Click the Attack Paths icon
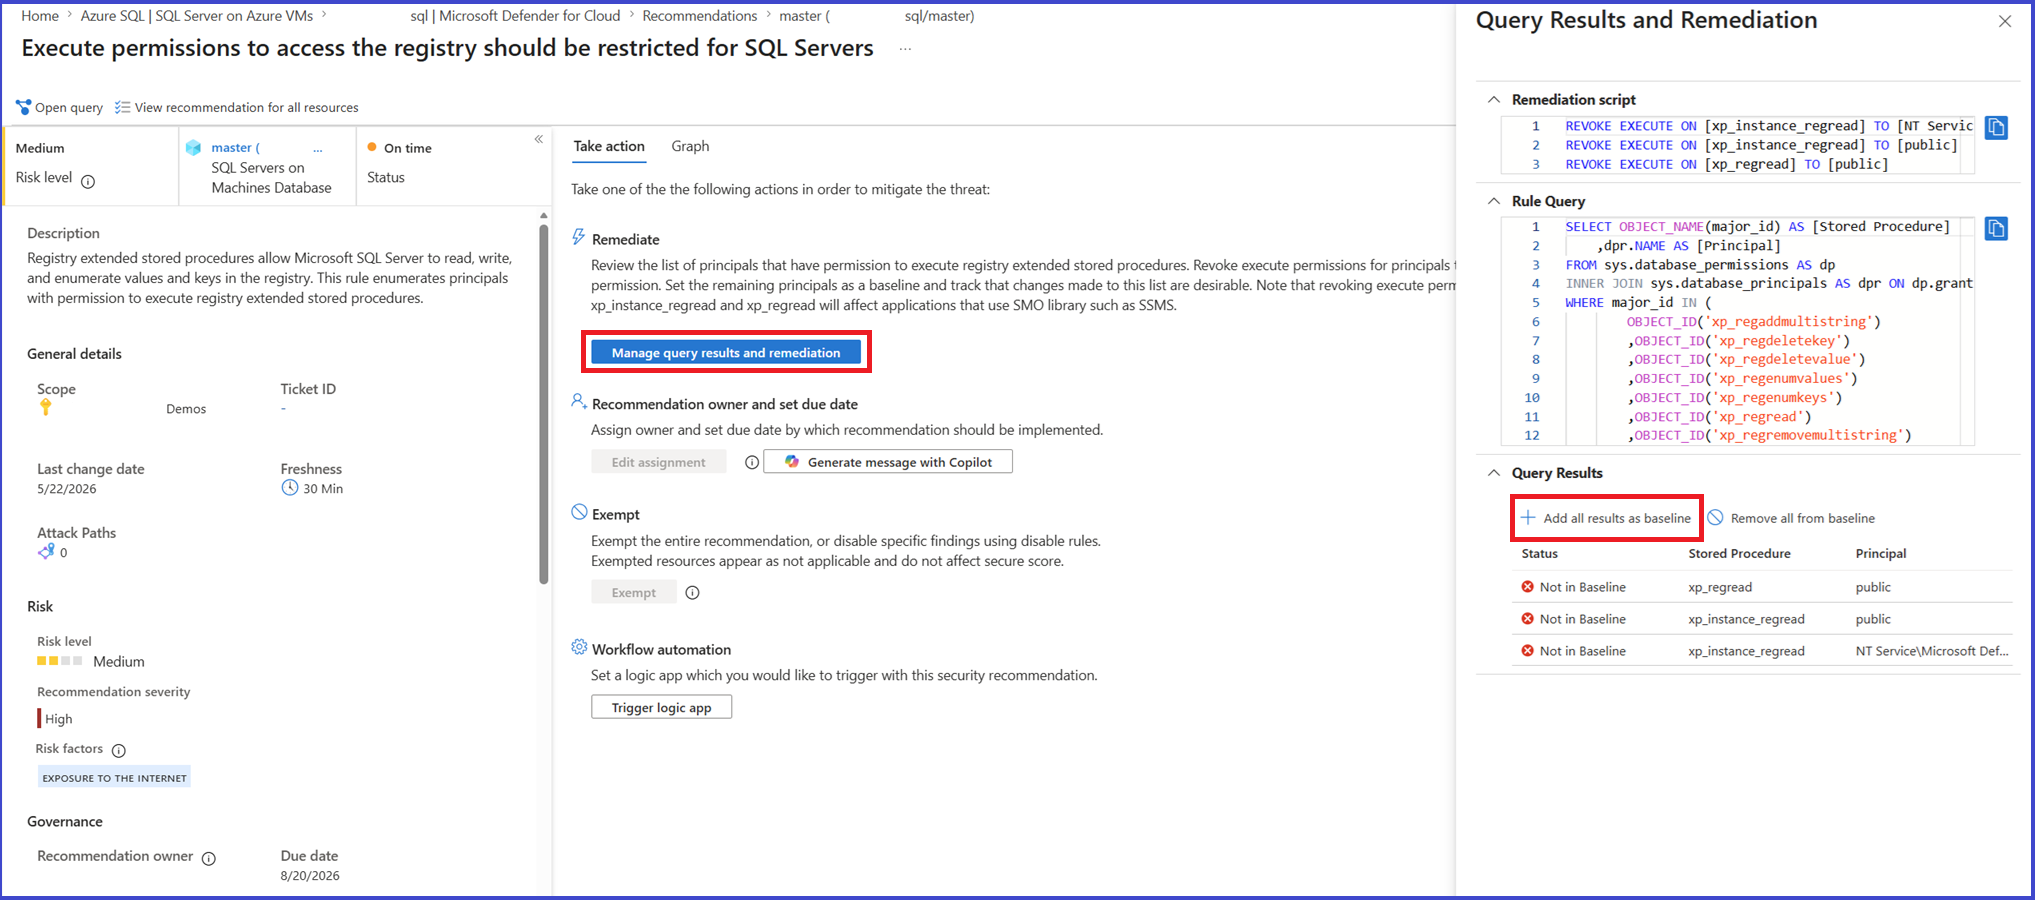Screen dimensions: 2035x900 point(46,551)
